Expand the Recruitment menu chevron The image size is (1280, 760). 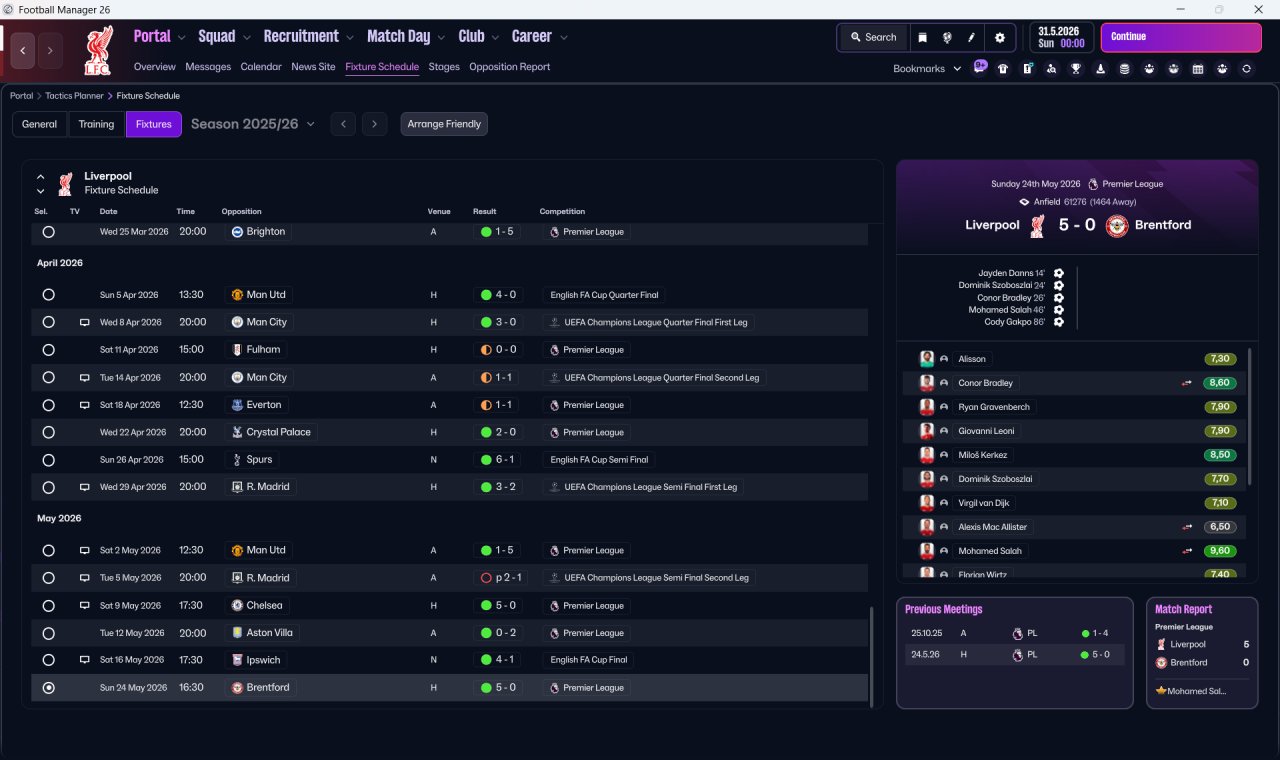coord(350,37)
